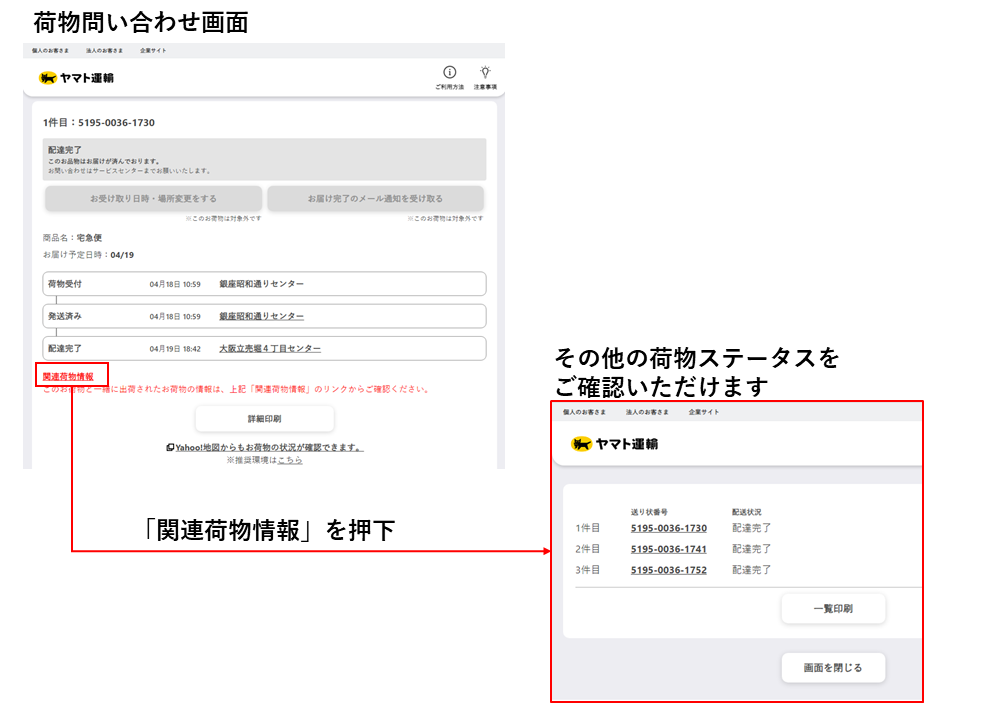998x720 pixels.
Task: Click the Yahoo!地図 shipment status link
Action: 264,446
